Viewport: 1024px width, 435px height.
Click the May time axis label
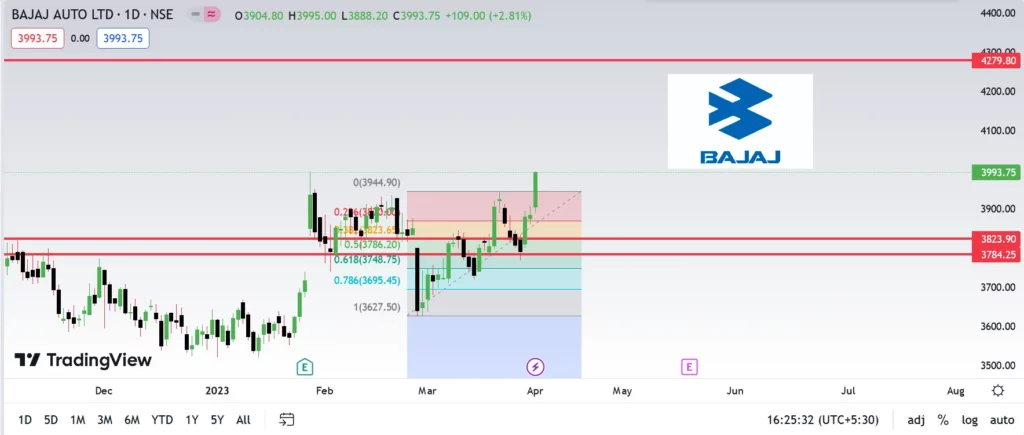click(622, 391)
